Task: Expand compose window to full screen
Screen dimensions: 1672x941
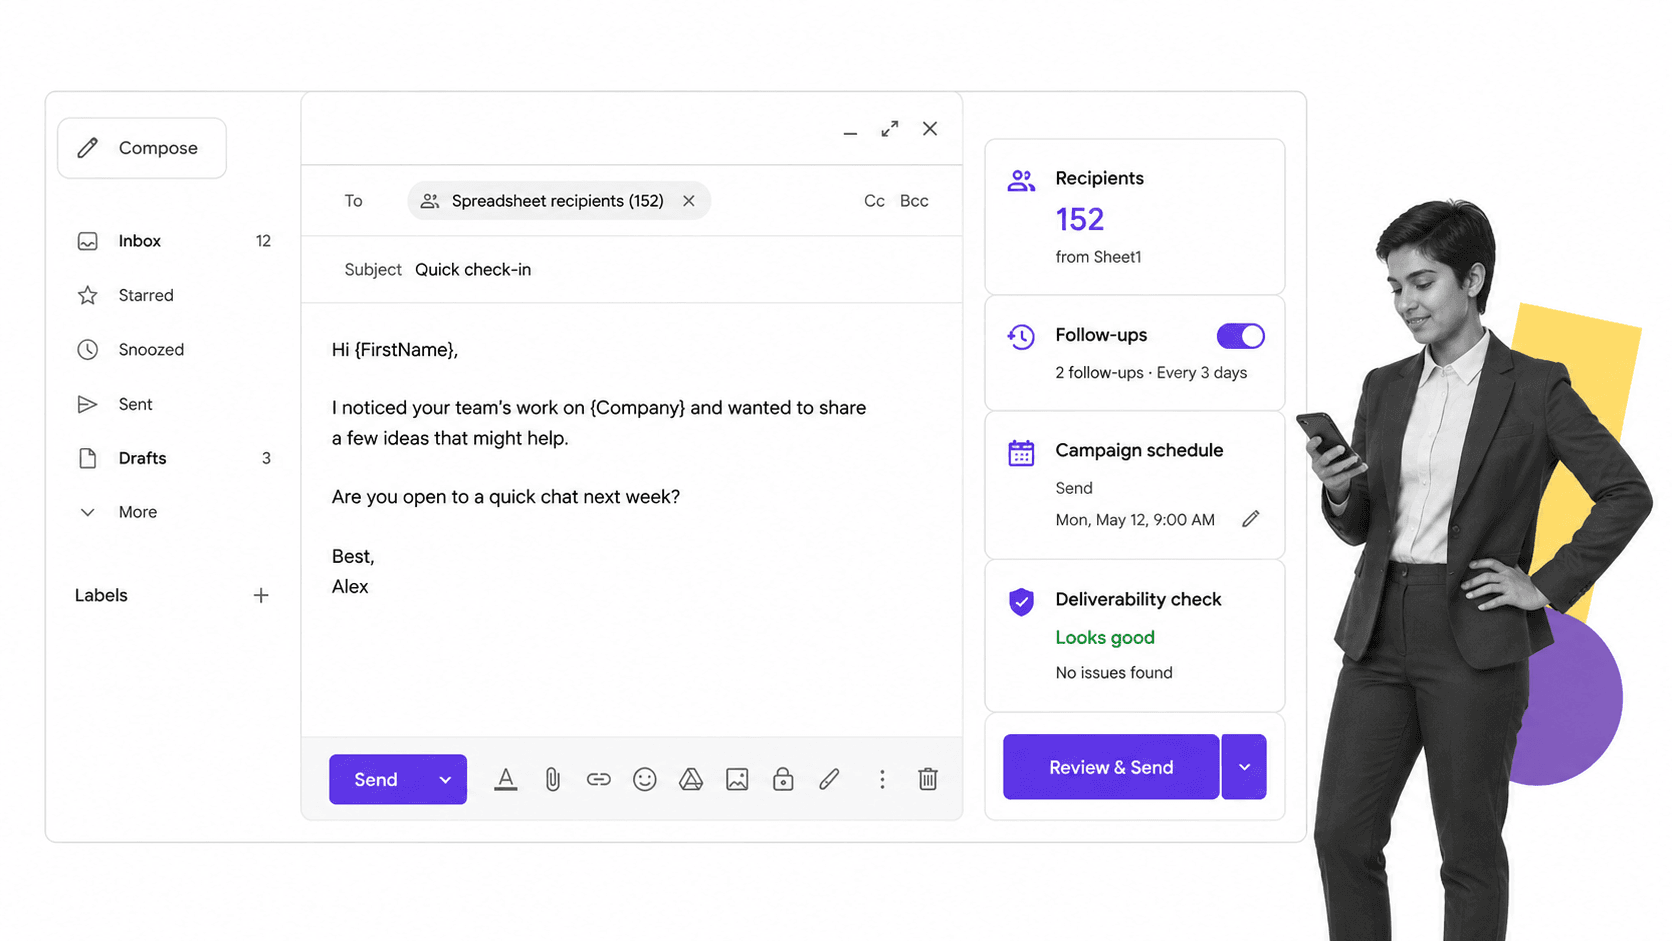Action: pyautogui.click(x=890, y=129)
